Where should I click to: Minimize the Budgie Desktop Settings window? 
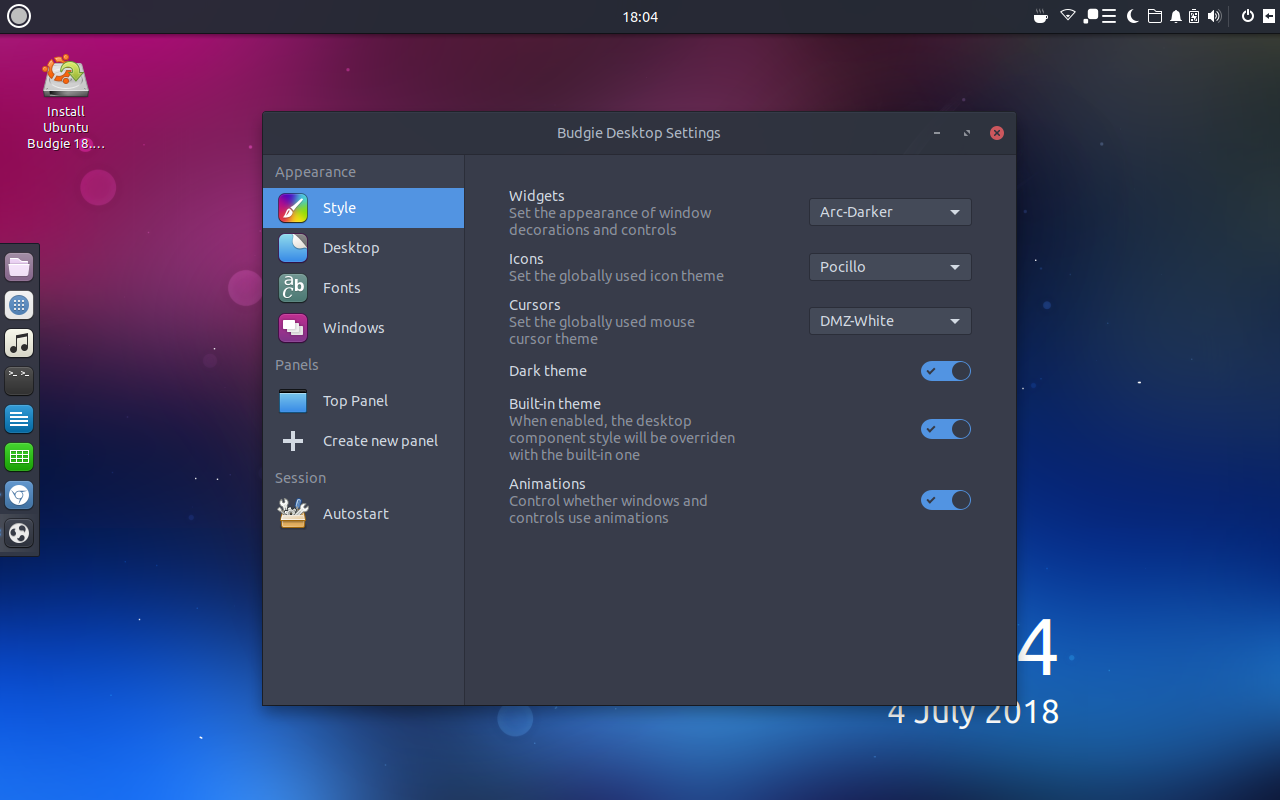[937, 133]
